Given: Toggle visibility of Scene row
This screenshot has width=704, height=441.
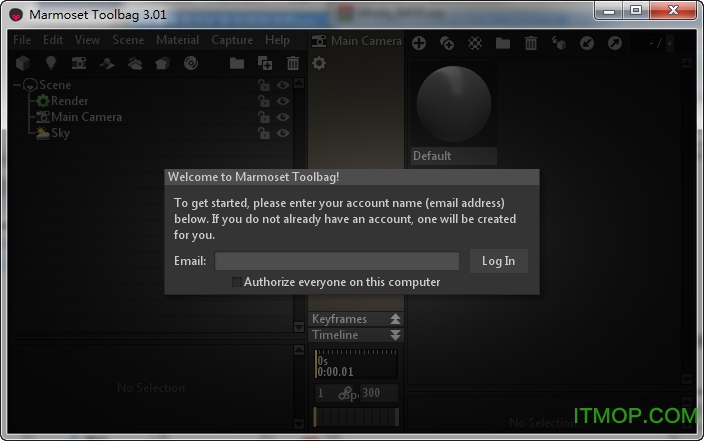Looking at the screenshot, I should tap(282, 85).
